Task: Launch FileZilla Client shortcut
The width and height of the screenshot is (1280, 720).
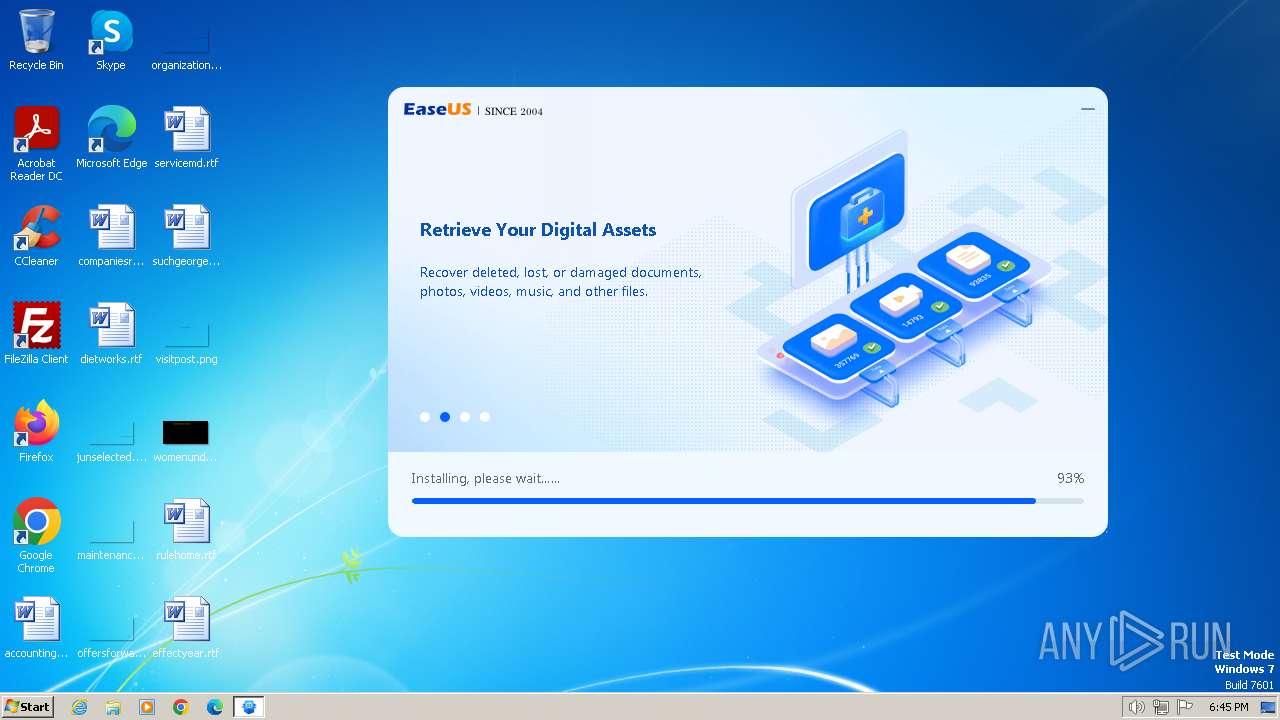Action: click(36, 334)
